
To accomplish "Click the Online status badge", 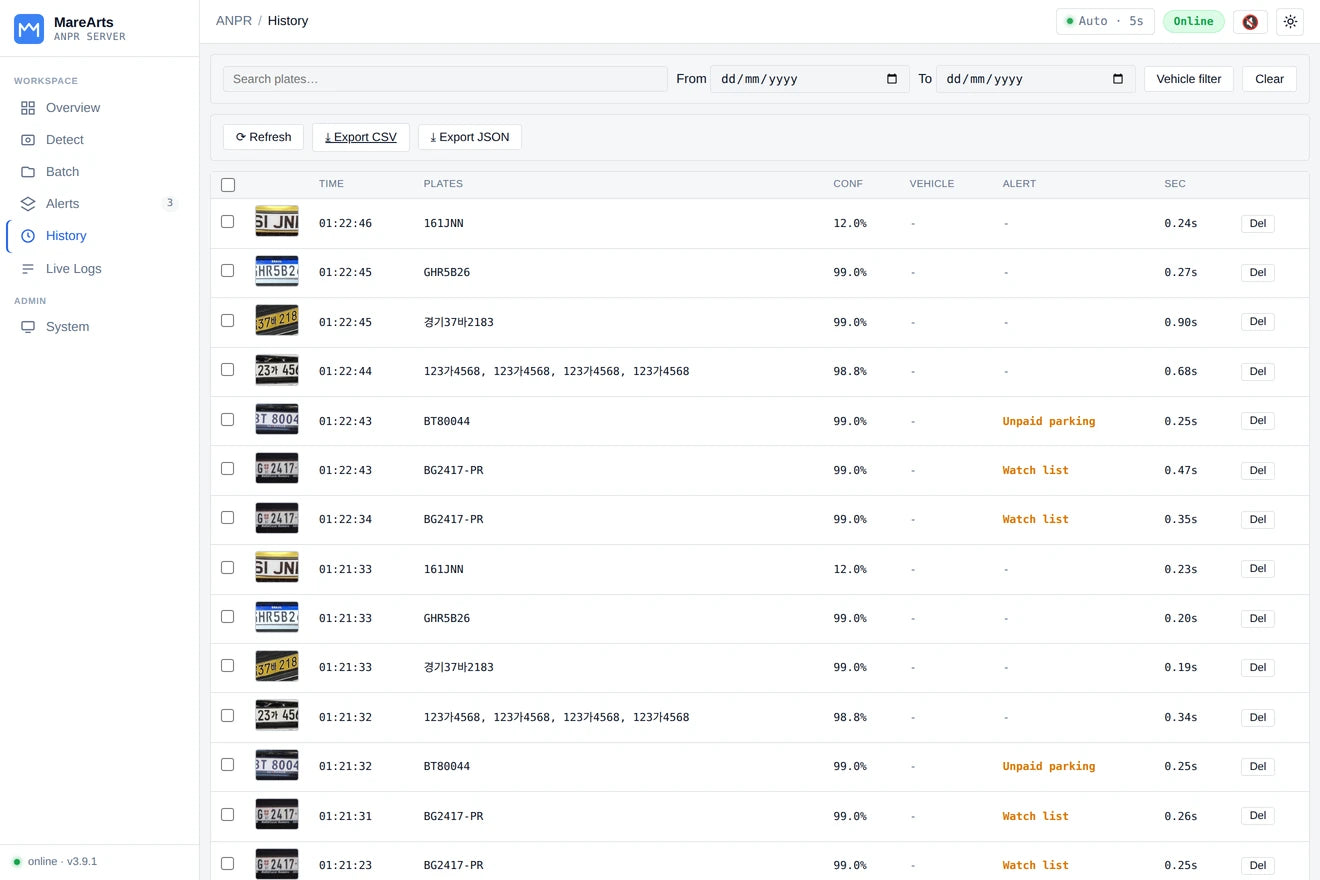I will (1193, 21).
